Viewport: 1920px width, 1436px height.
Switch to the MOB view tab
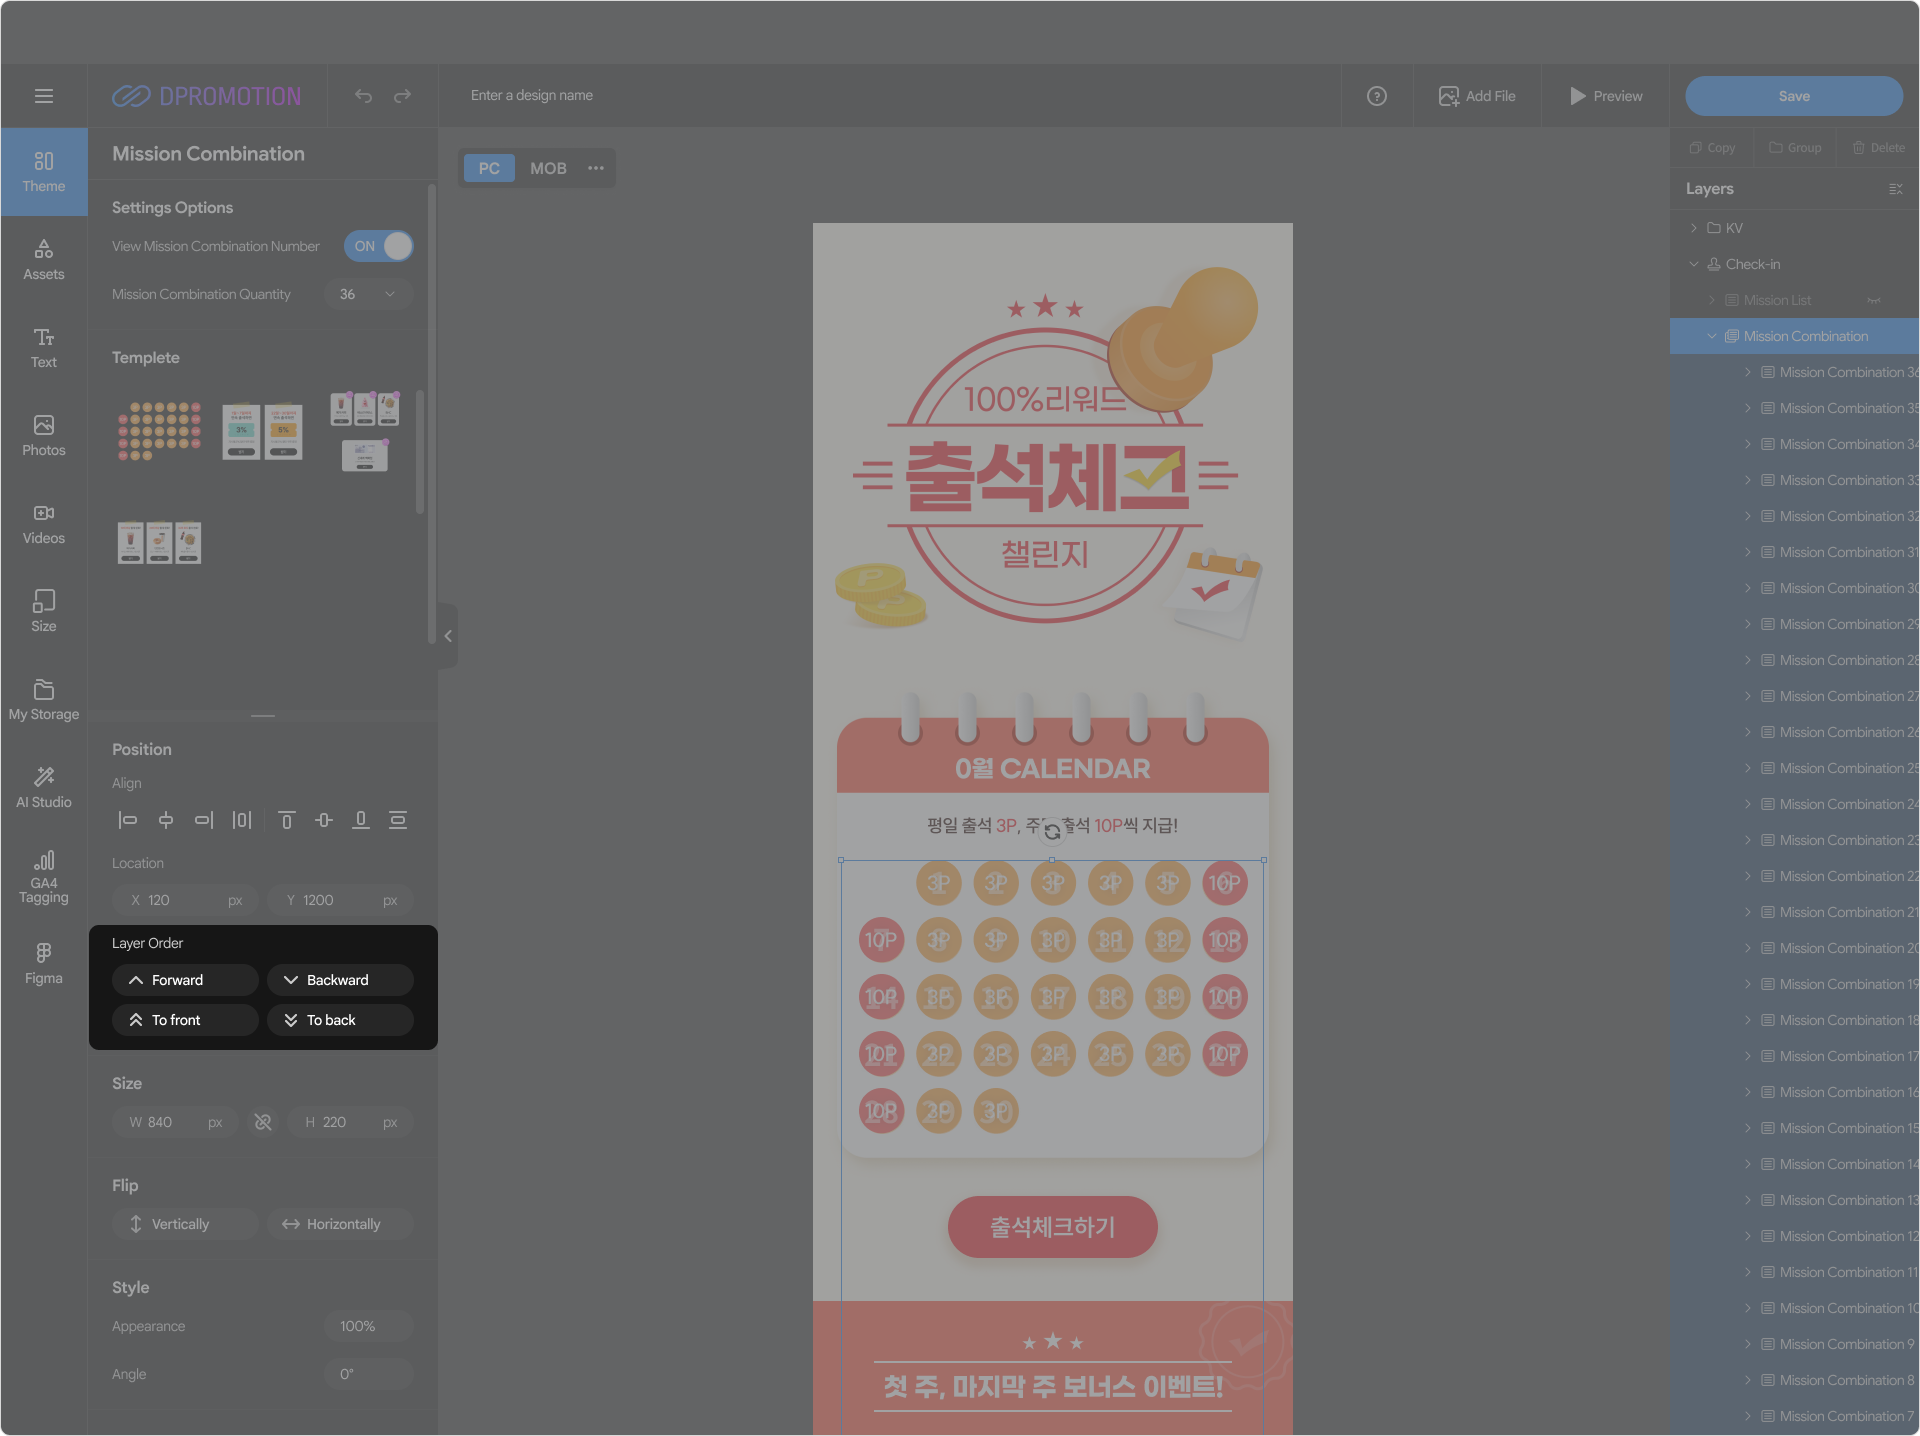click(548, 168)
